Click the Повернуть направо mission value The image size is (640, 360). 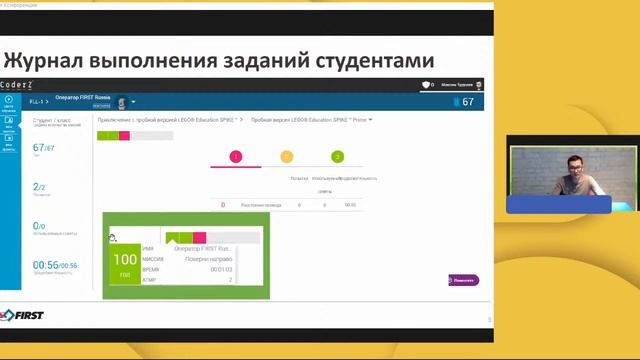click(x=209, y=259)
